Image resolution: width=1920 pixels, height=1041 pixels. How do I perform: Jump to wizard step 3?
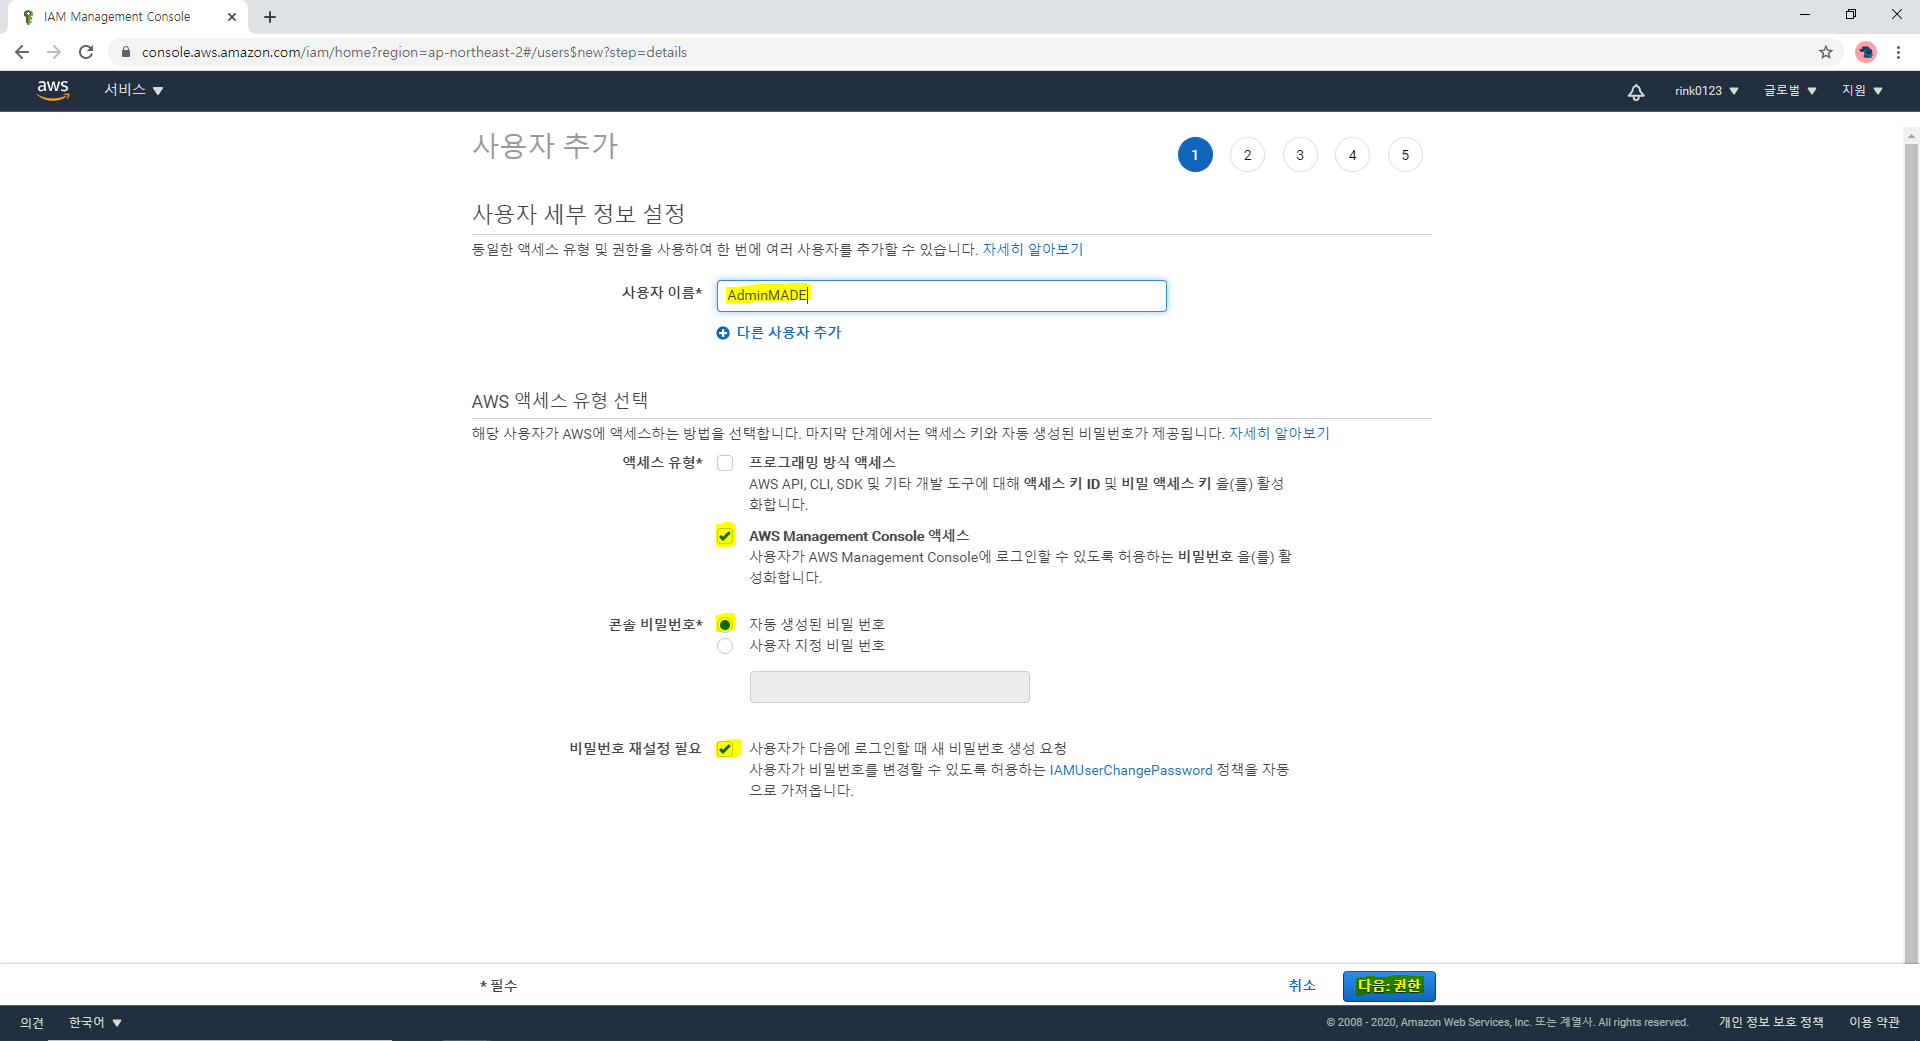1300,155
